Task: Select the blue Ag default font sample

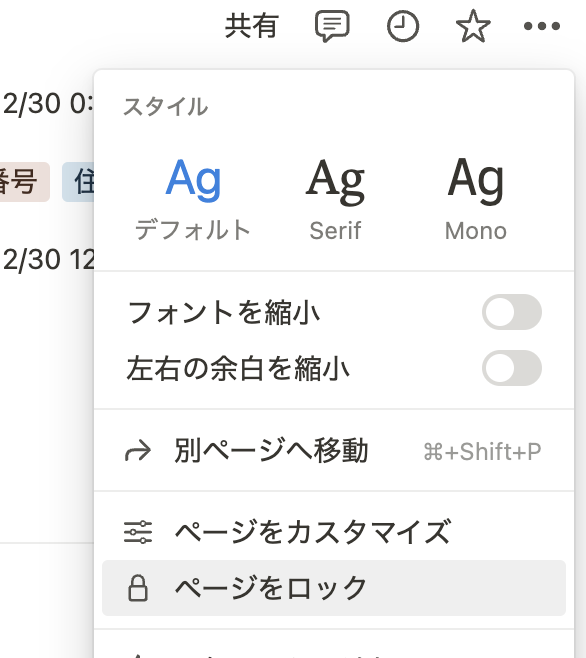Action: [193, 179]
